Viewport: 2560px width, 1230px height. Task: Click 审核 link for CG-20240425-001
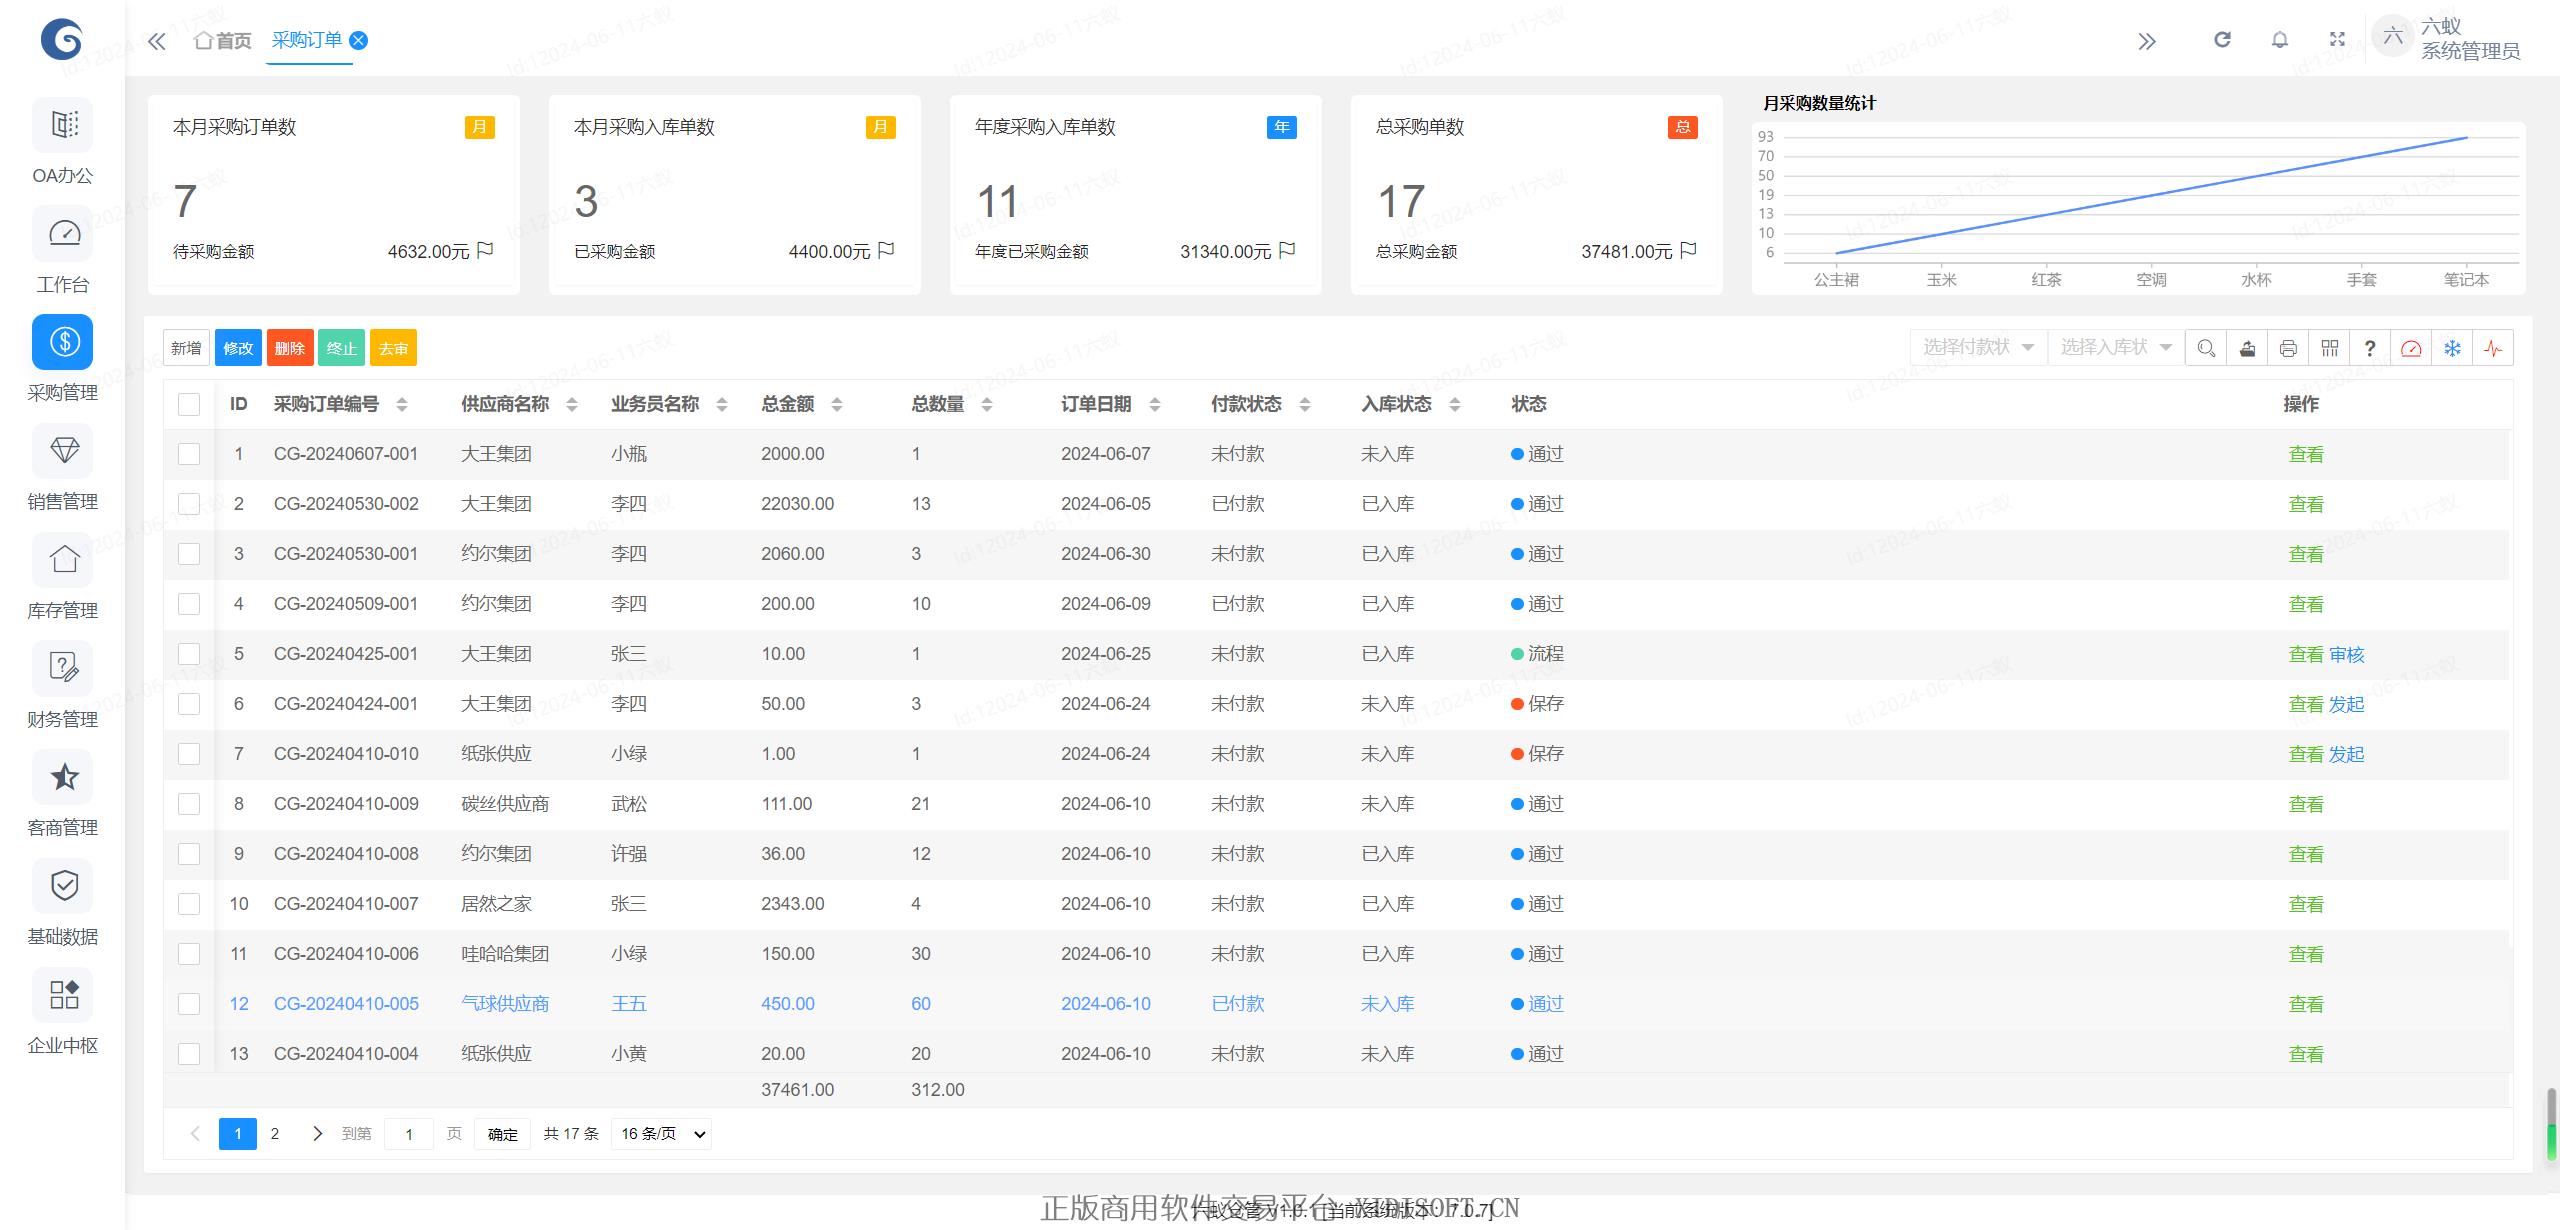pos(2346,655)
